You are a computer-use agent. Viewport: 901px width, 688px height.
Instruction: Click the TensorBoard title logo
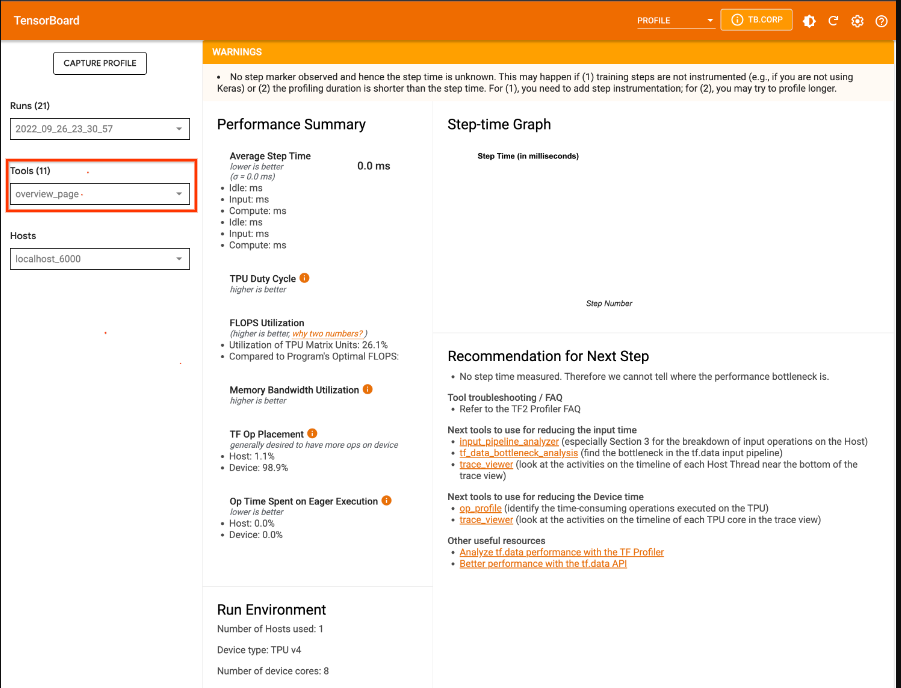coord(47,21)
